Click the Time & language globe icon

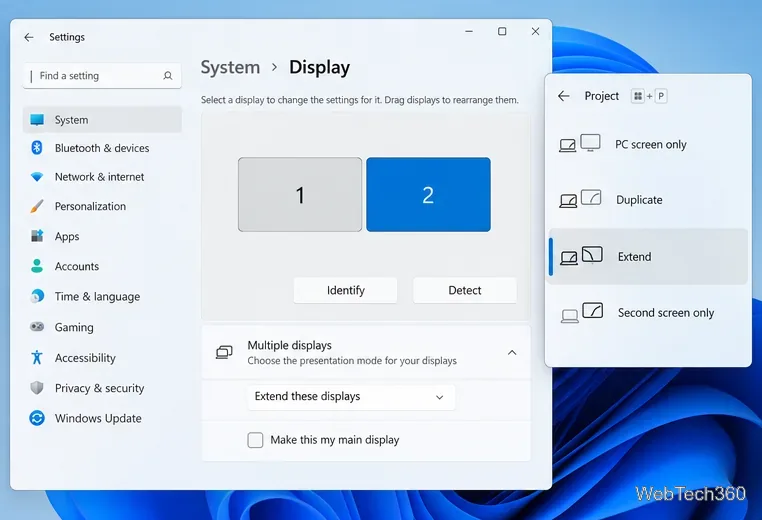click(x=37, y=296)
